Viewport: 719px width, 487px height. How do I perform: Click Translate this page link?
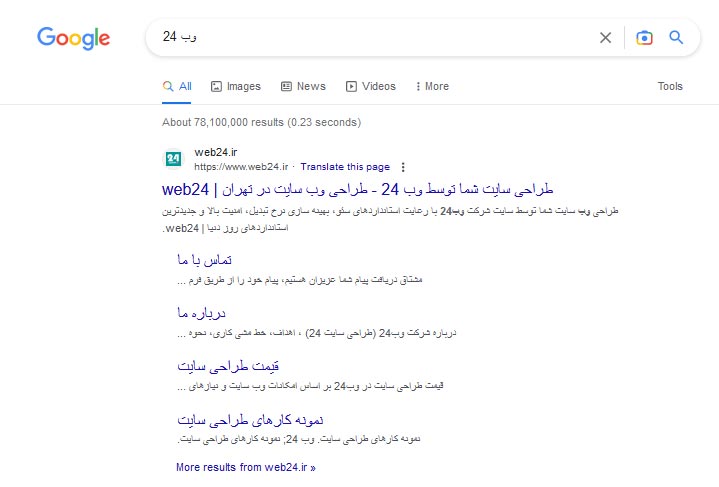345,167
